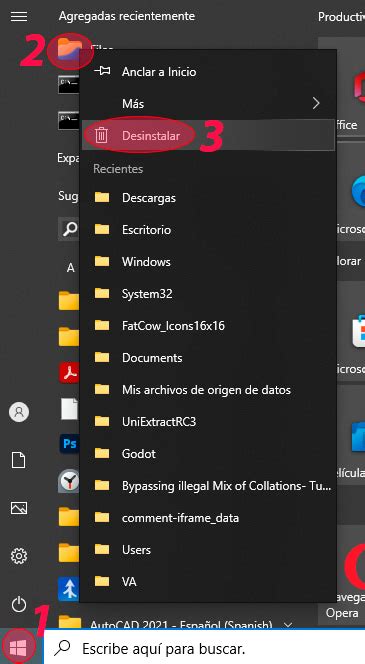Image resolution: width=365 pixels, height=664 pixels.
Task: Open the Documents shortcut icon
Action: tap(19, 460)
